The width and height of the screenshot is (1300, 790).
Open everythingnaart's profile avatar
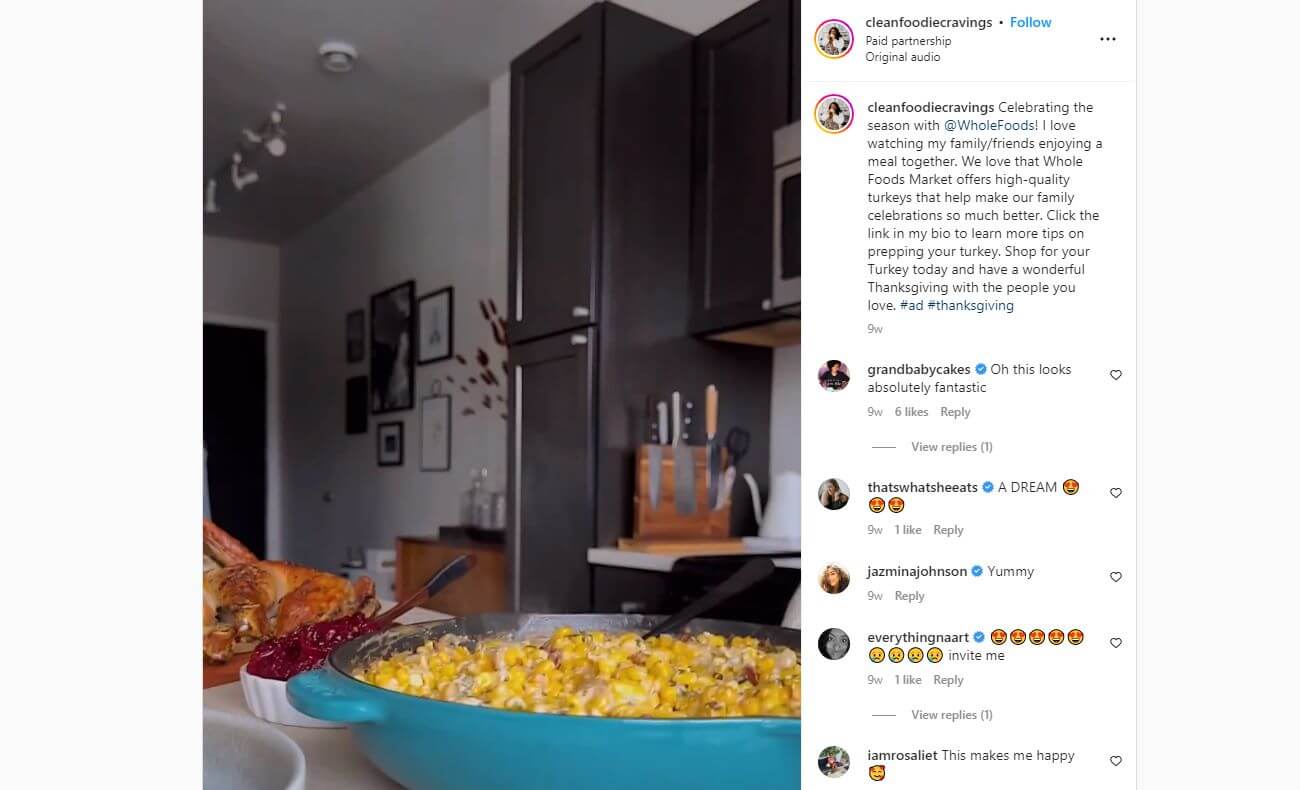pos(834,644)
